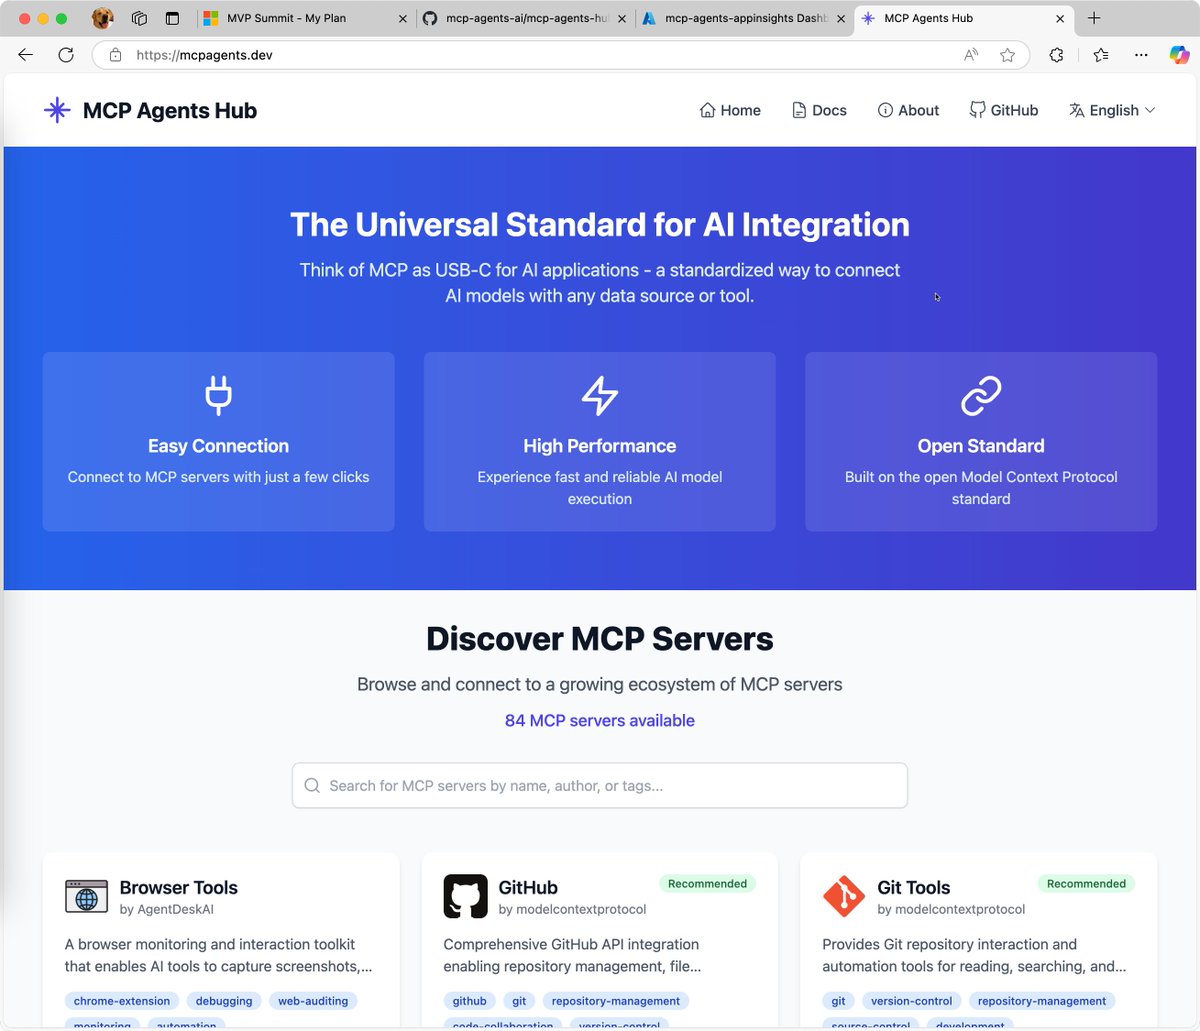Open the About page link

click(908, 110)
